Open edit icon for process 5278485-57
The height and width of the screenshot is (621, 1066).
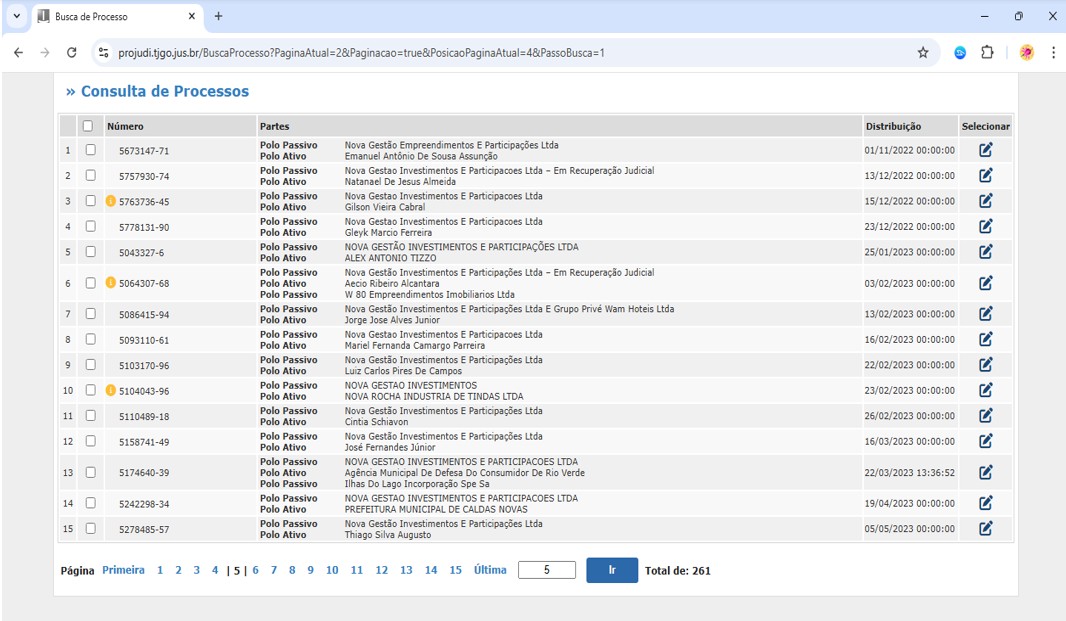coord(985,529)
